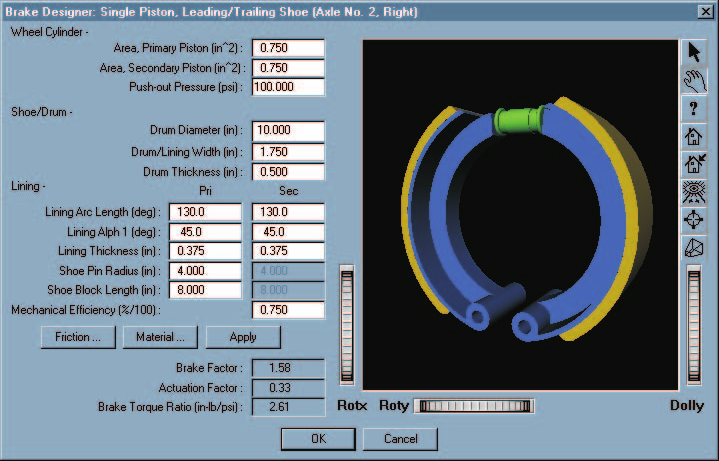Click the view all eye icon
Viewport: 719px width, 461px height.
click(x=694, y=193)
